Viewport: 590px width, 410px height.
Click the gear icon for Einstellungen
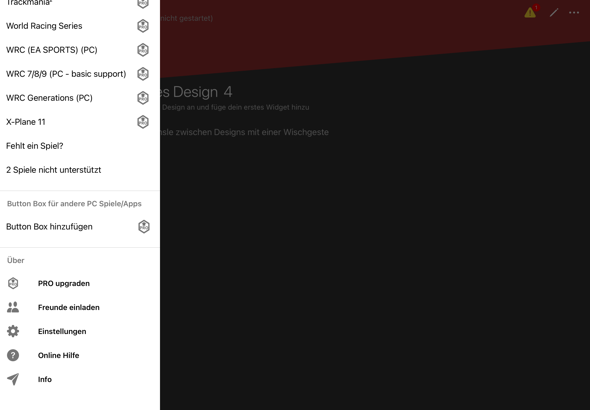point(13,331)
